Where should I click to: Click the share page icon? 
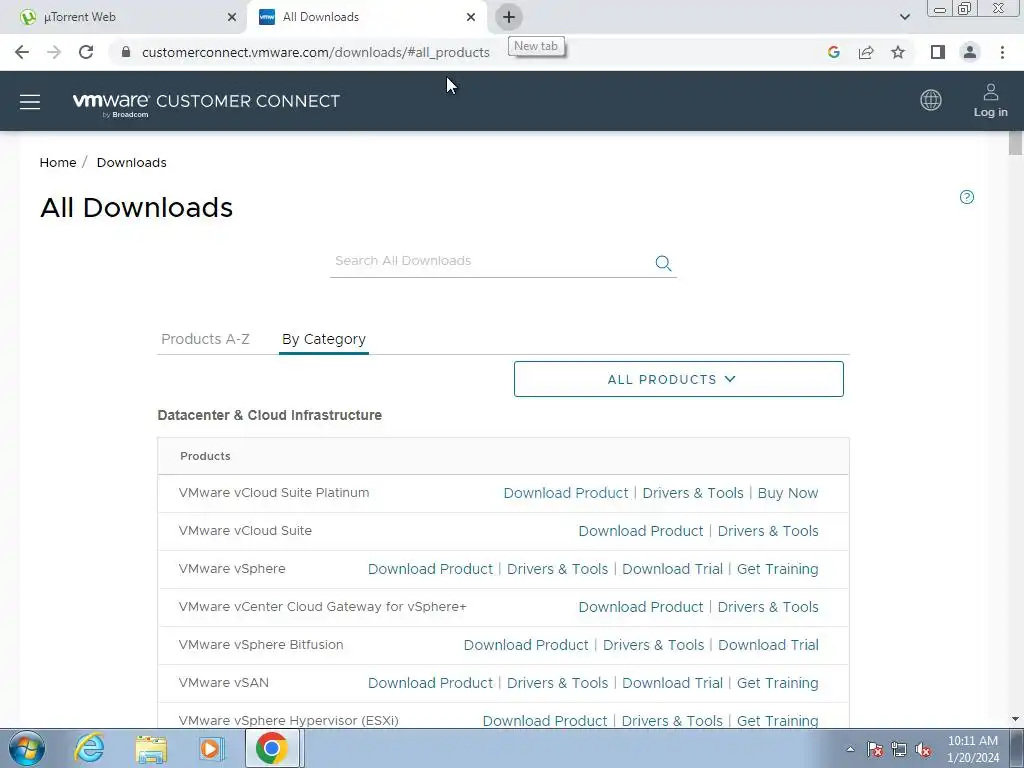coord(866,52)
